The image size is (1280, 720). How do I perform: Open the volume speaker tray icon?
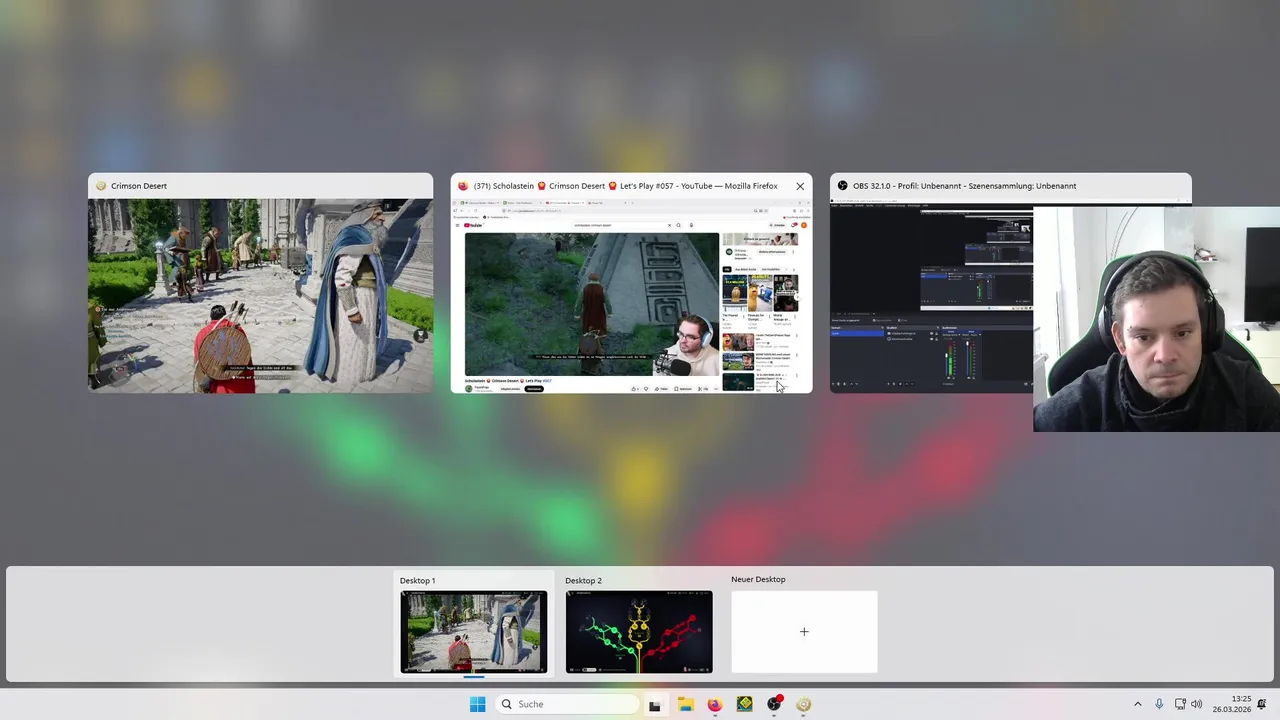1197,704
